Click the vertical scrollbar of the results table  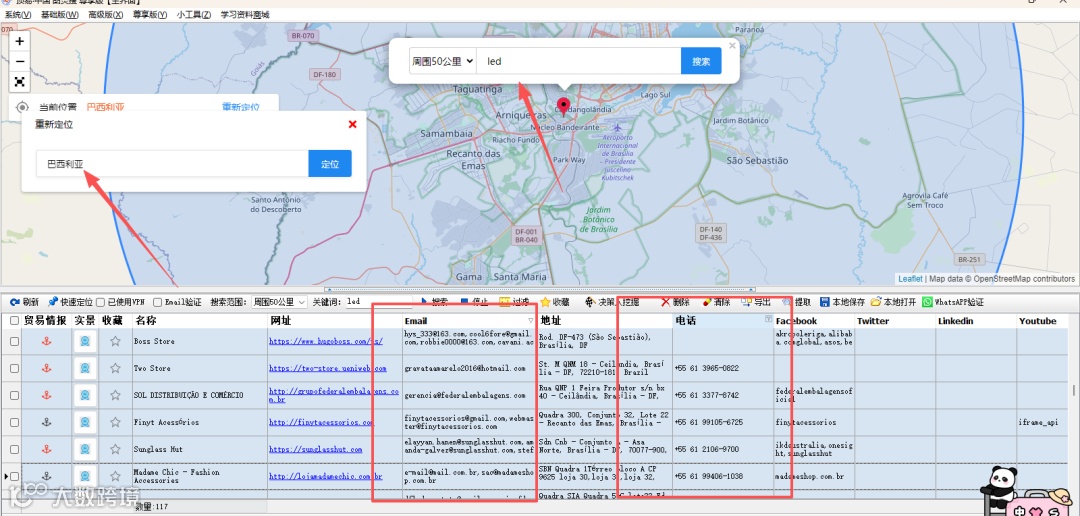(x=1074, y=391)
